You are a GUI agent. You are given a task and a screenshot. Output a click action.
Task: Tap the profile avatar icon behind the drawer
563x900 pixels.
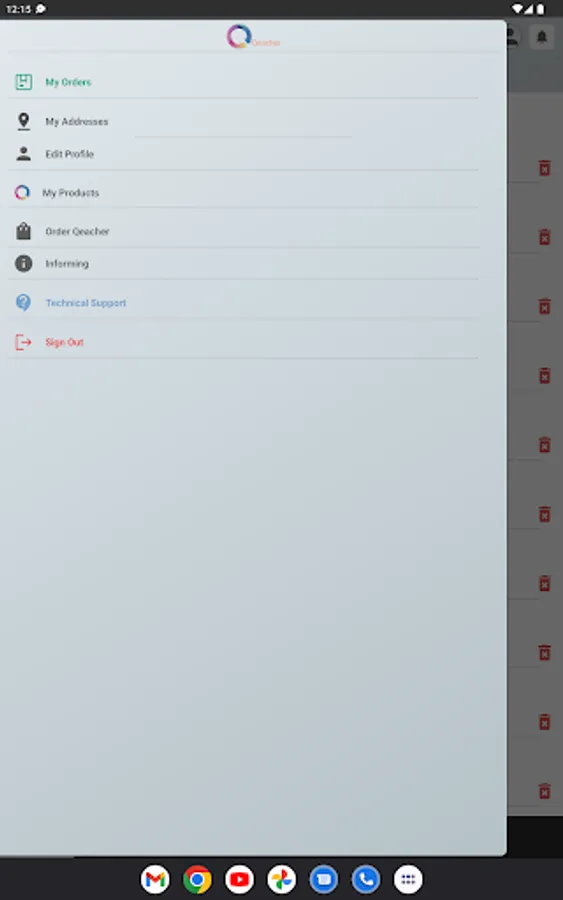(x=512, y=37)
